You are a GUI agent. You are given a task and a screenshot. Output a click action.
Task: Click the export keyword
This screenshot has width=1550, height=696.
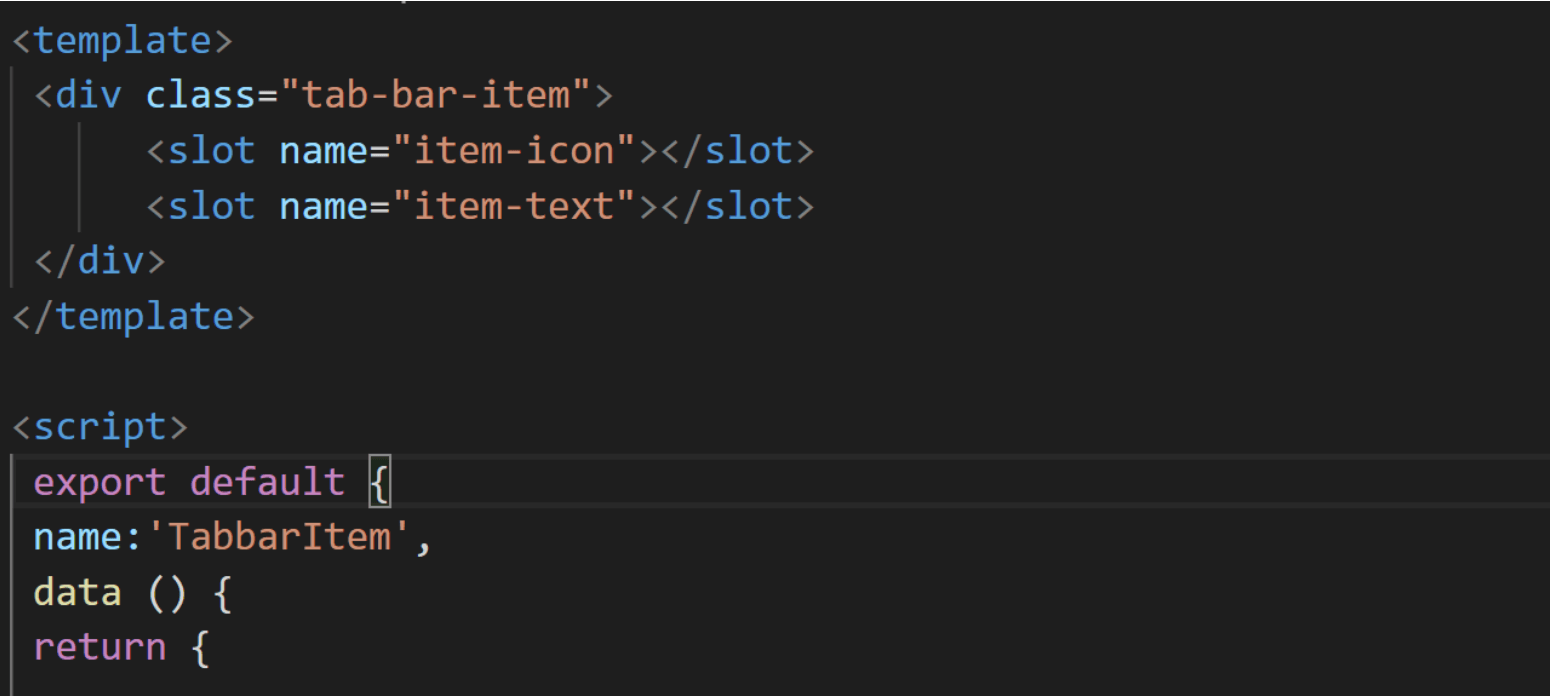[x=100, y=482]
